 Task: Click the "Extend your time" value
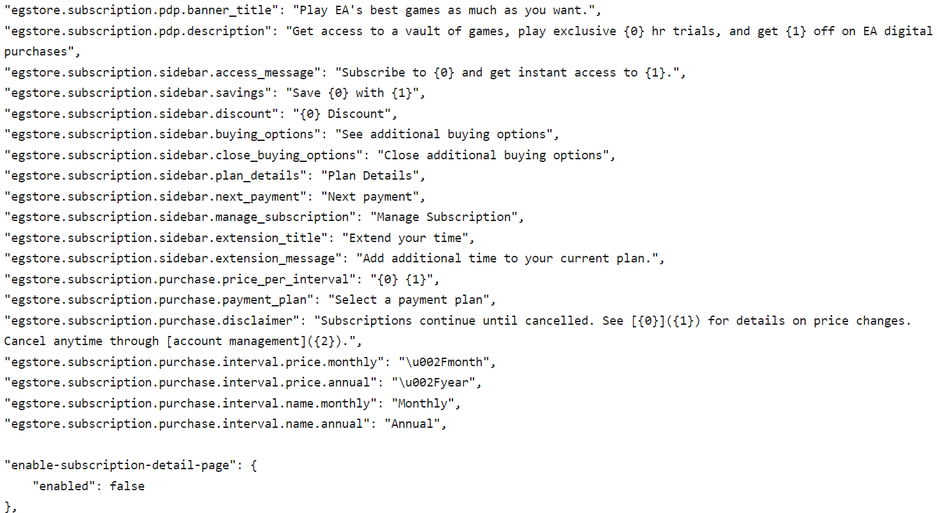click(x=408, y=238)
